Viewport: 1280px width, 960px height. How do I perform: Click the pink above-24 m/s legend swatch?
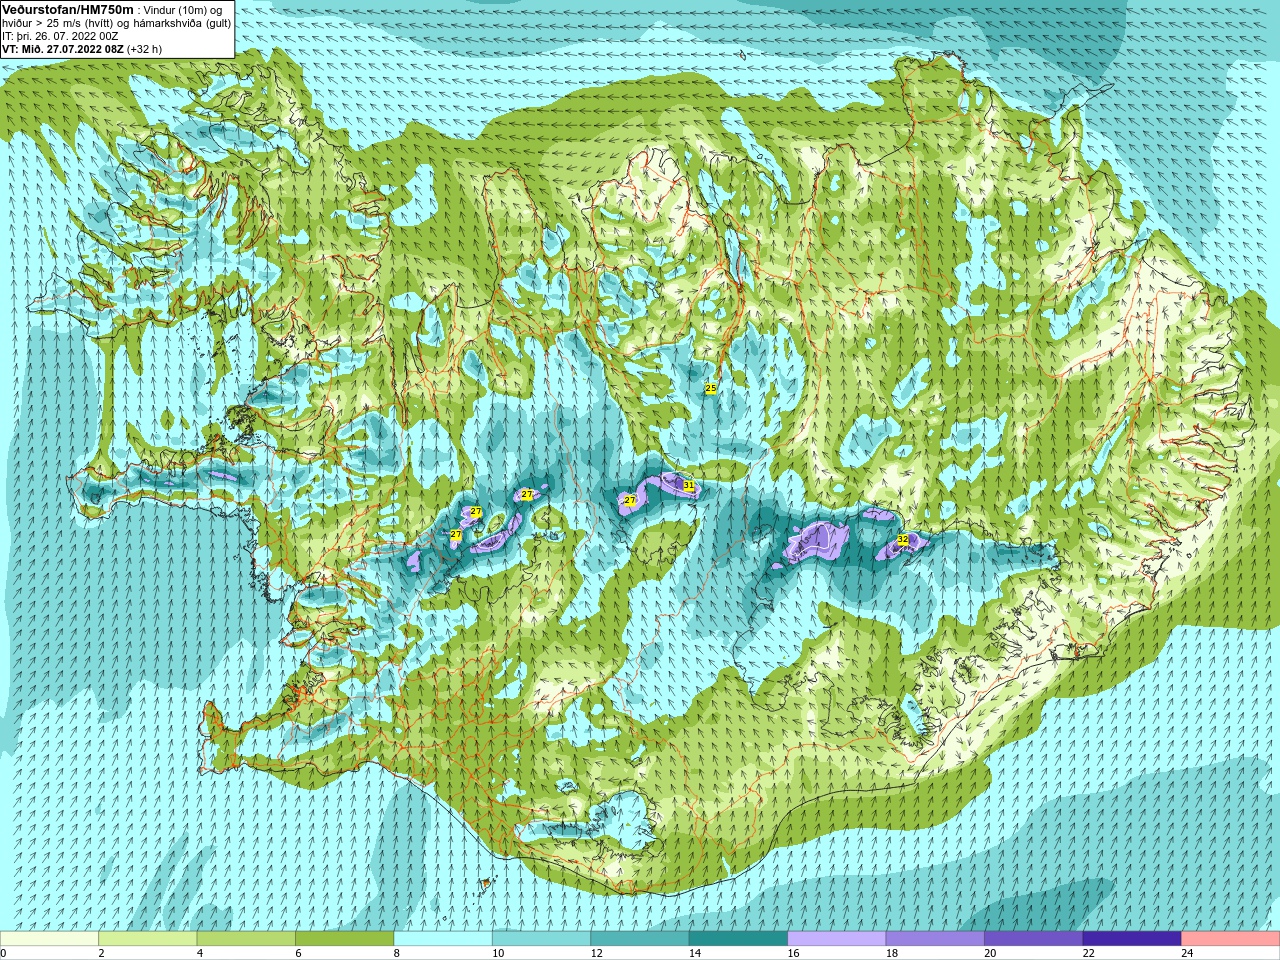click(x=1231, y=938)
